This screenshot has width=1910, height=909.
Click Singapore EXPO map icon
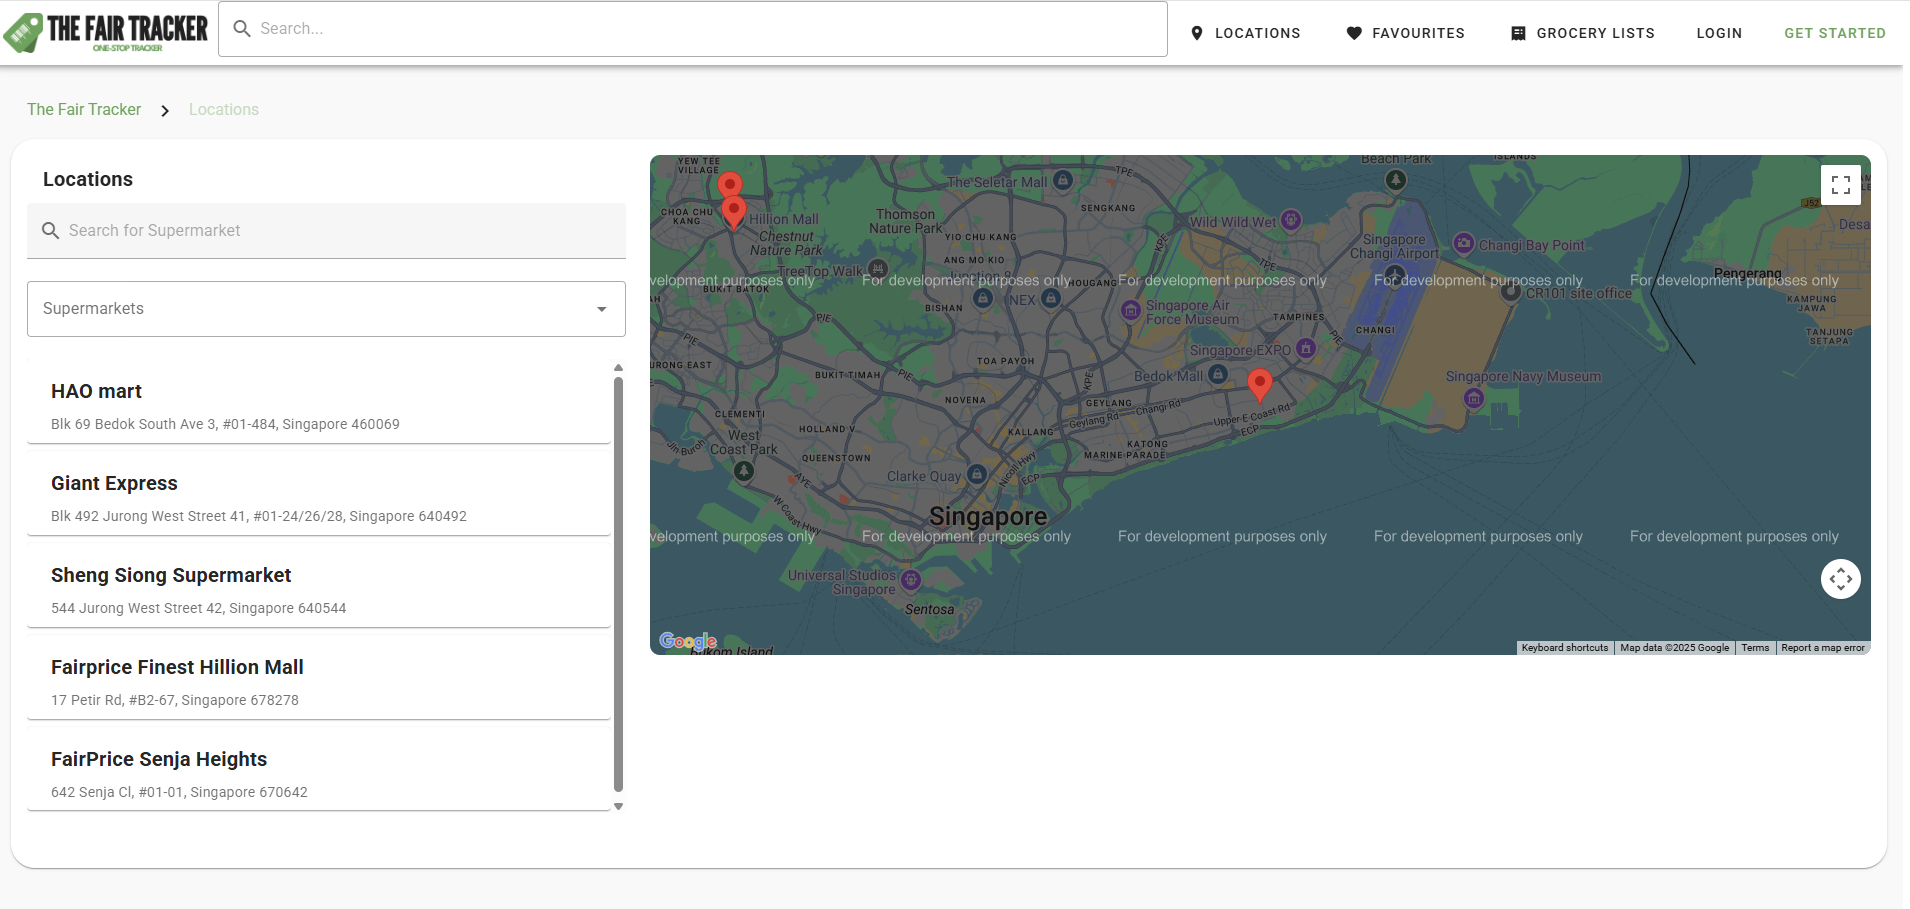(x=1305, y=348)
